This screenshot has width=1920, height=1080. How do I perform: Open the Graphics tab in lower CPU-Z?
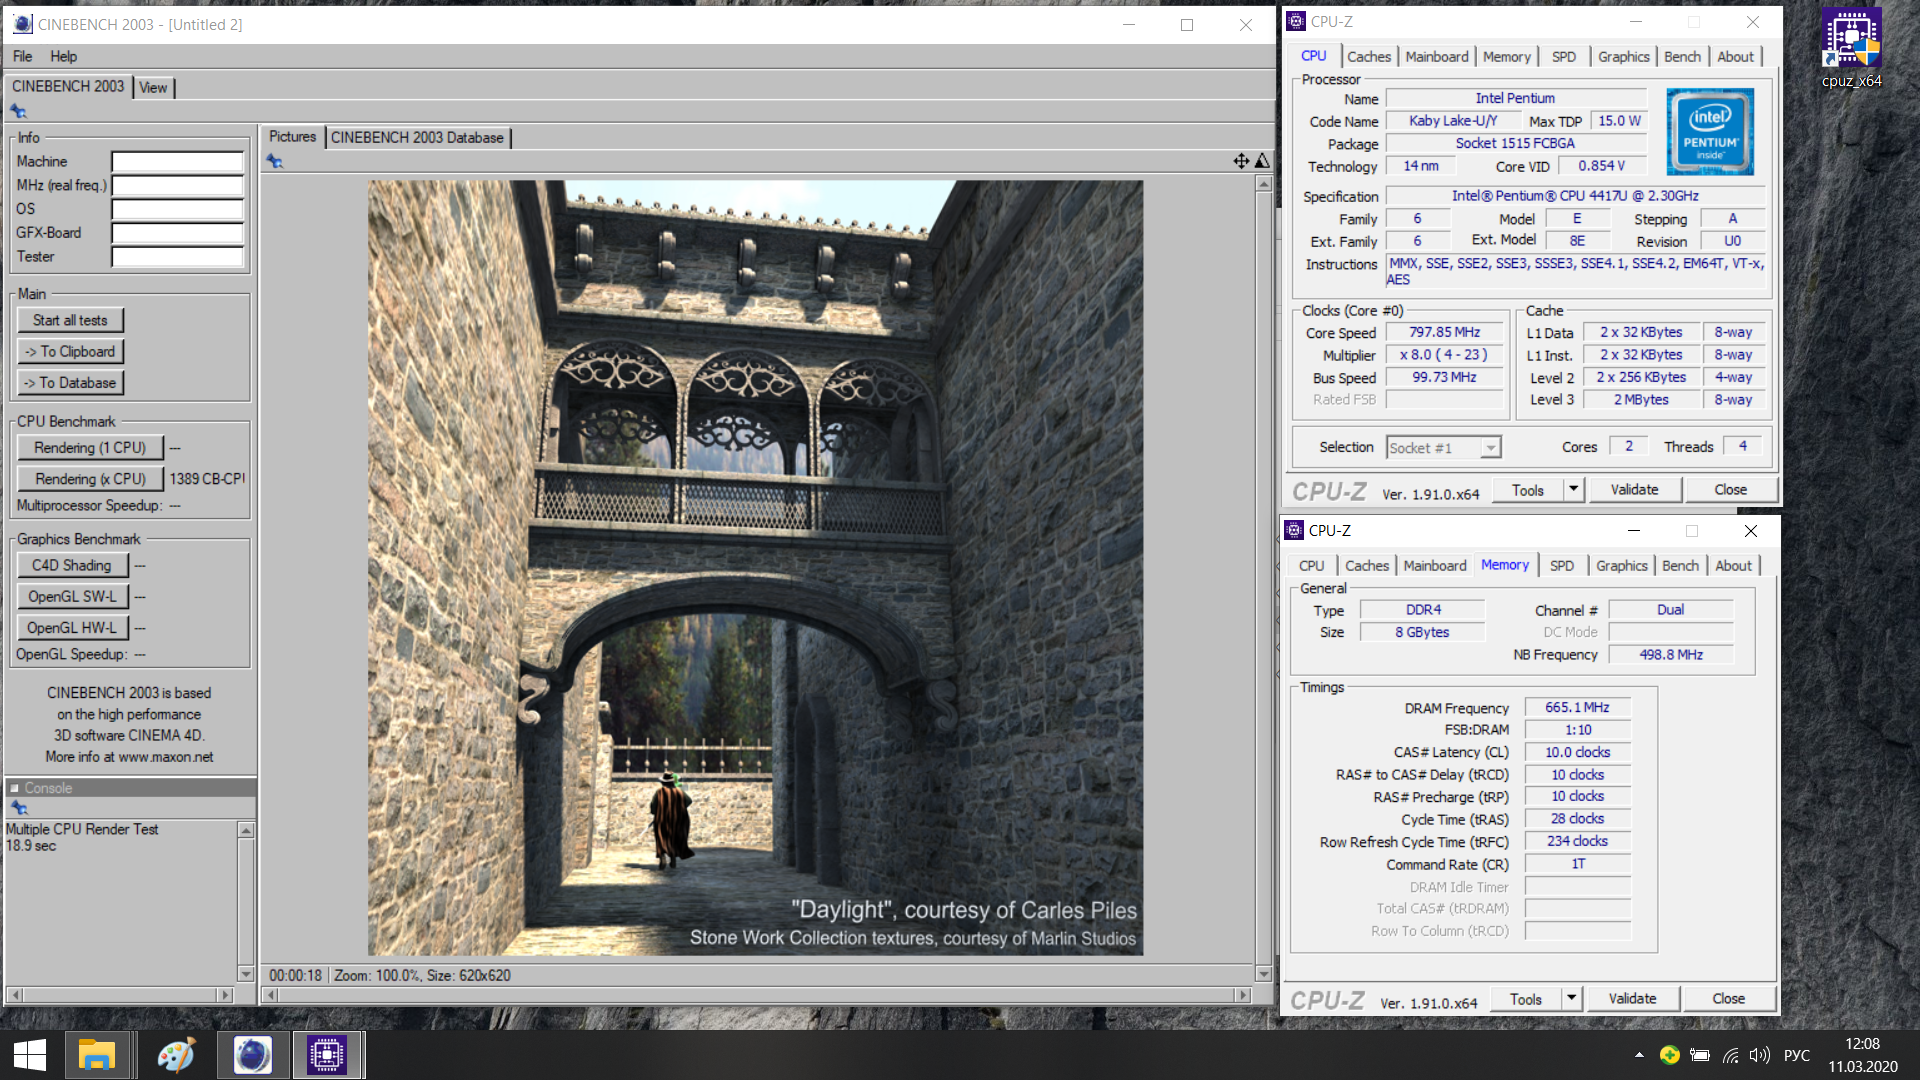(1621, 566)
